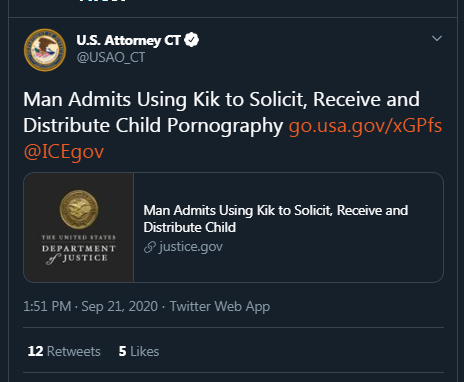Expand the tweet options chevron
Image resolution: width=464 pixels, height=382 pixels.
(x=437, y=38)
